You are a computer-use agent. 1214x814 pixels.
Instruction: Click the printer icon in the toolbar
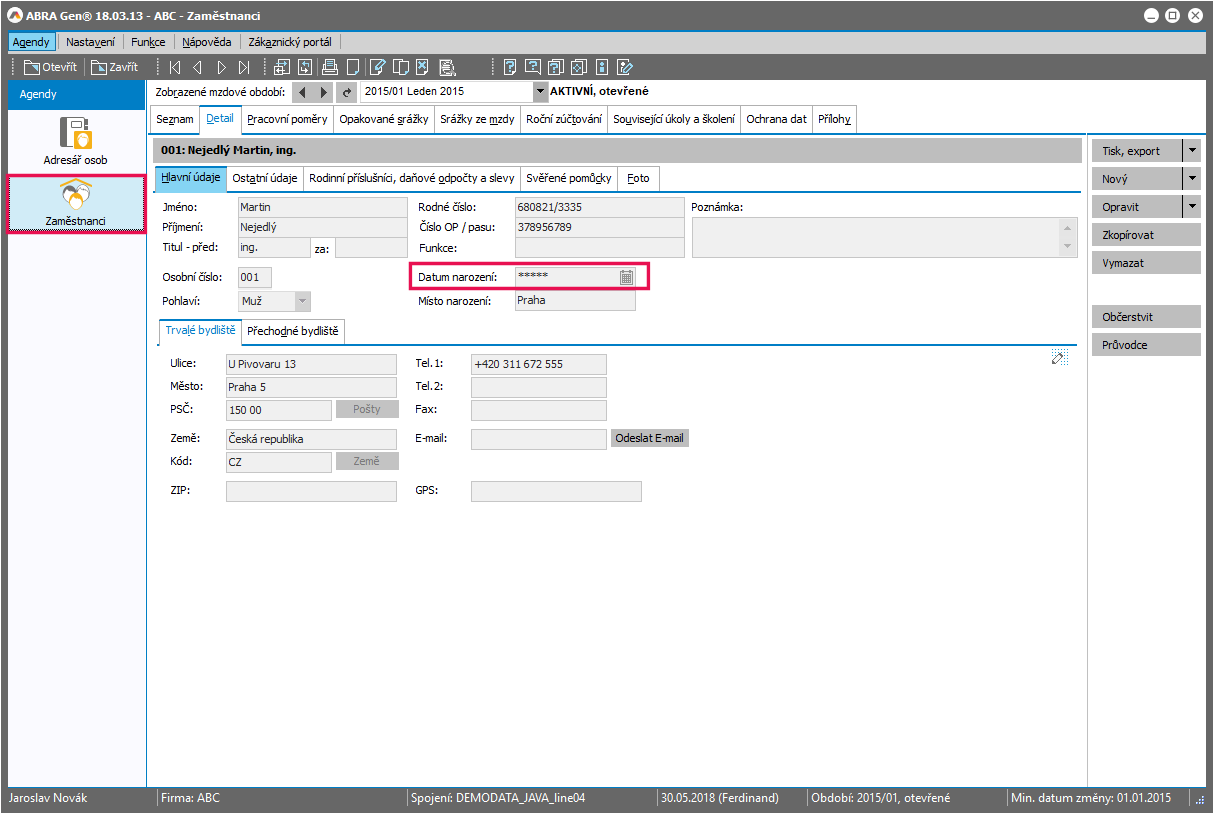click(329, 68)
